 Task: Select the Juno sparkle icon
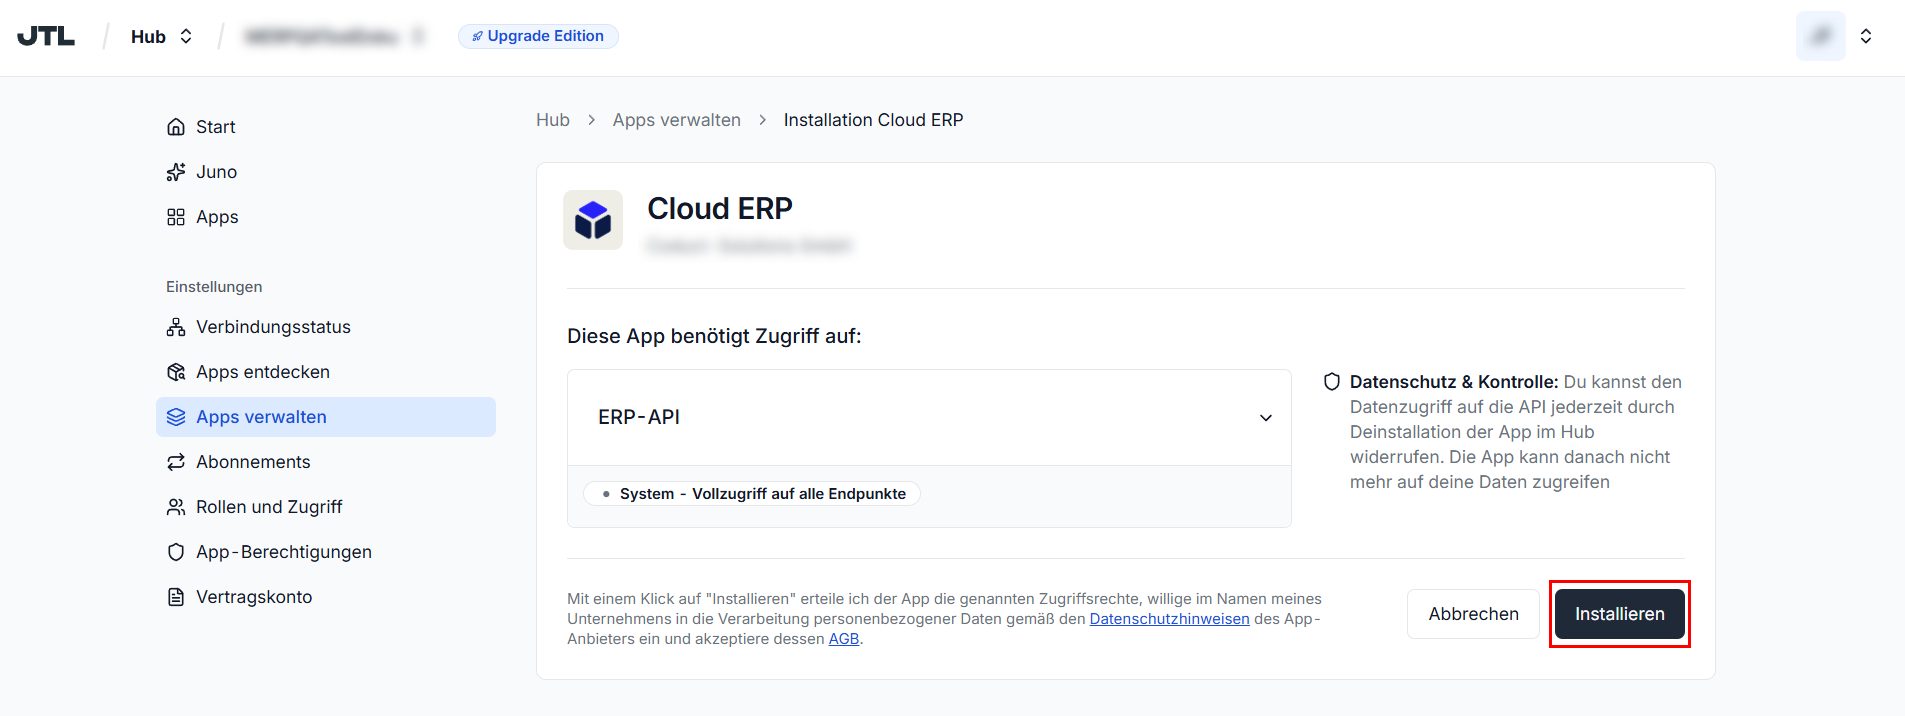click(x=176, y=172)
